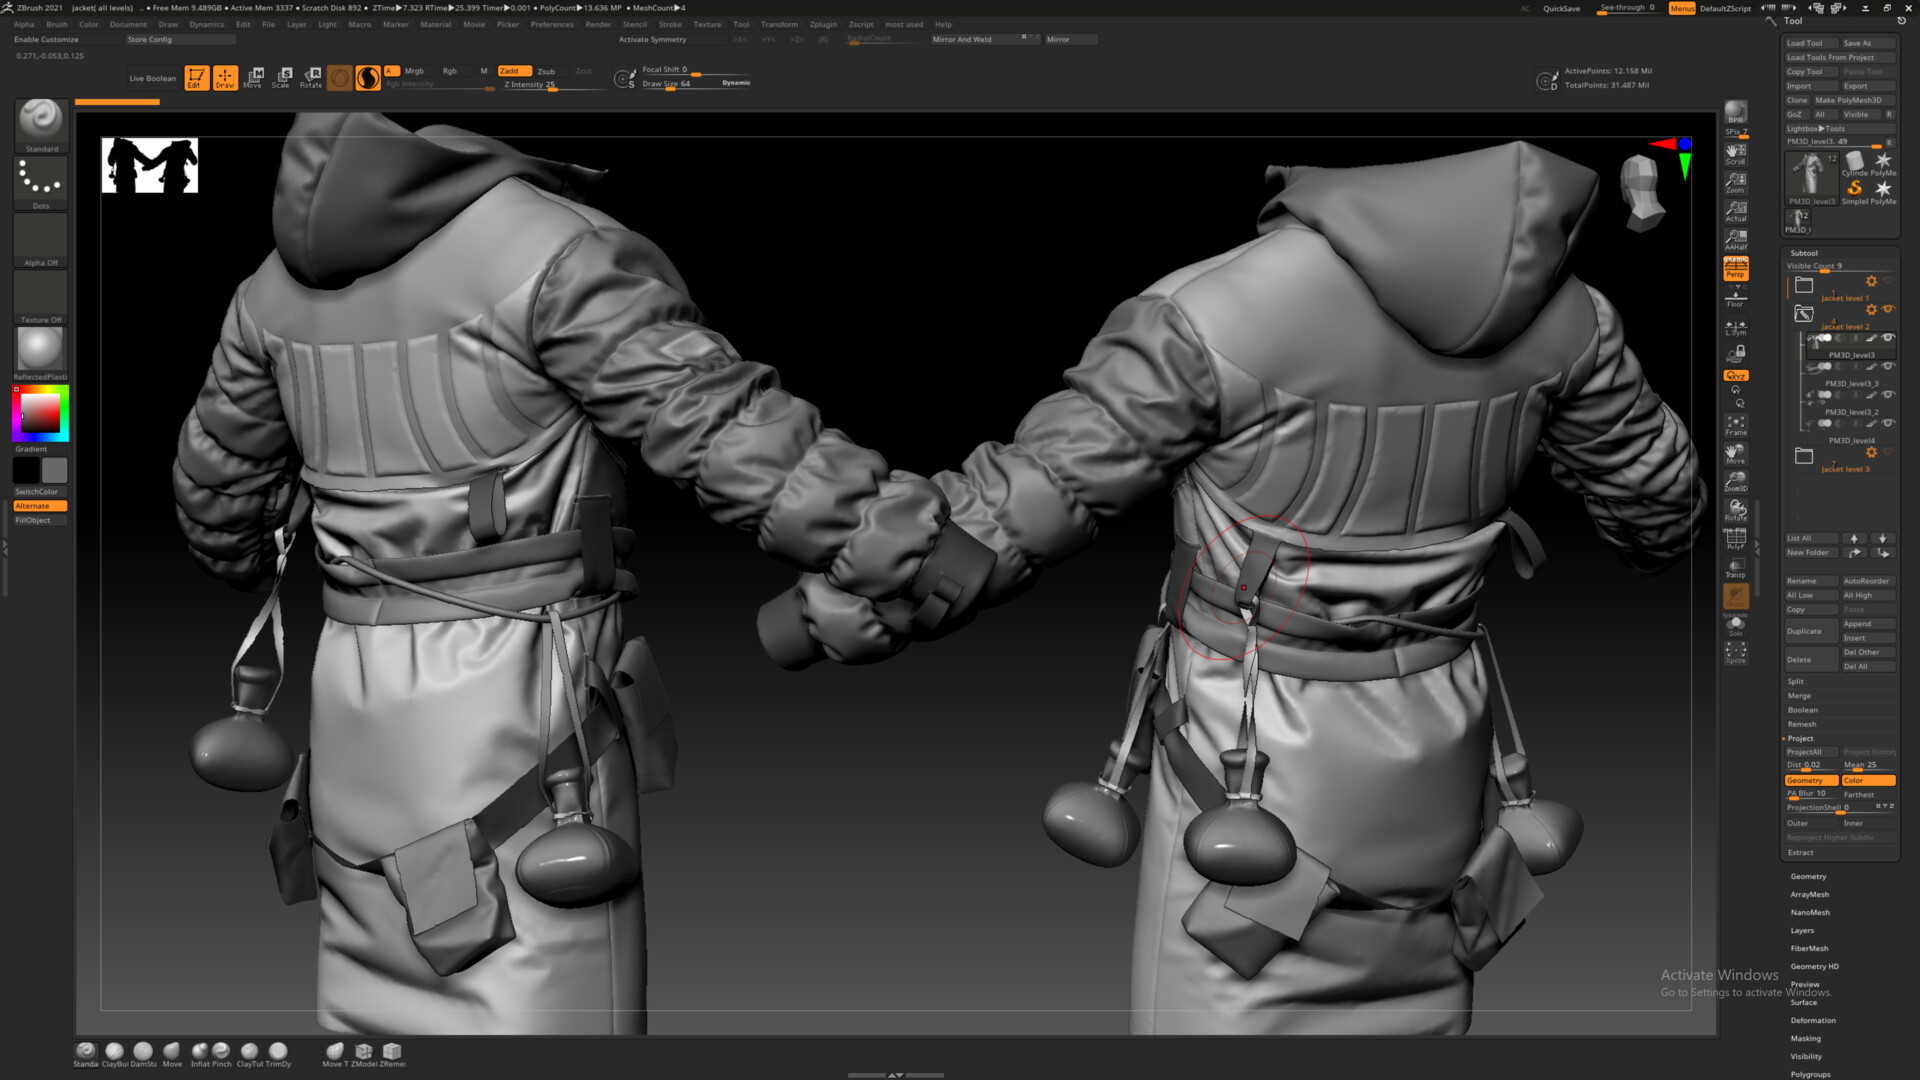Click the main color picker square
This screenshot has width=1920, height=1080.
click(41, 412)
